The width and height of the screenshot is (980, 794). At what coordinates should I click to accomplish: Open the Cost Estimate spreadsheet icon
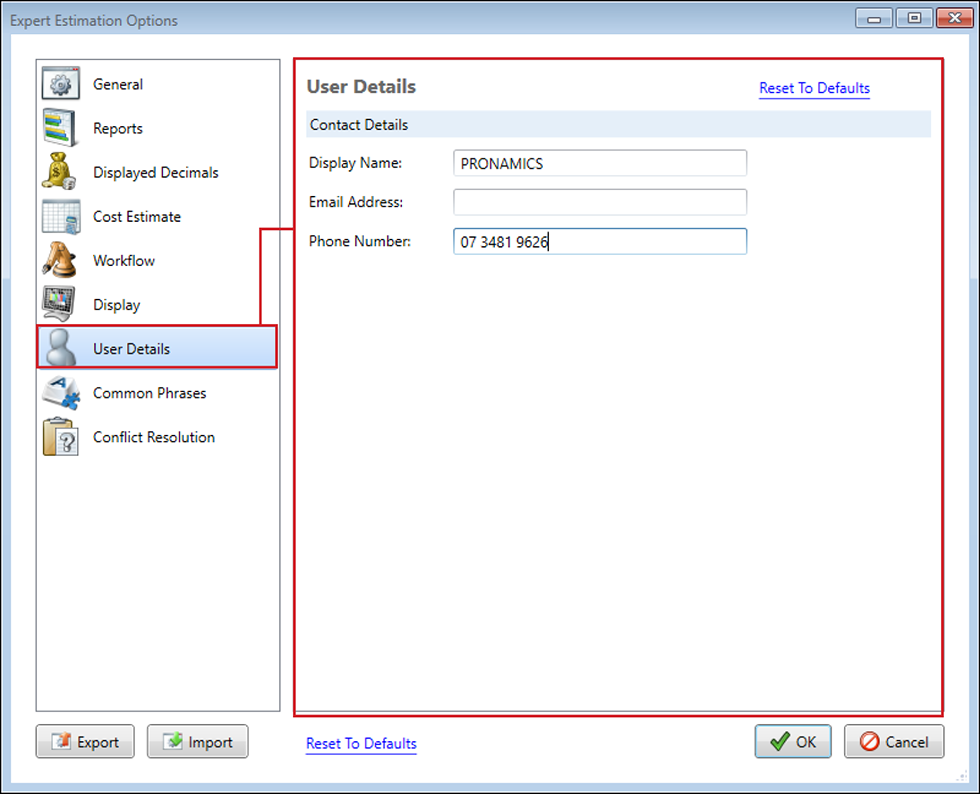click(60, 217)
